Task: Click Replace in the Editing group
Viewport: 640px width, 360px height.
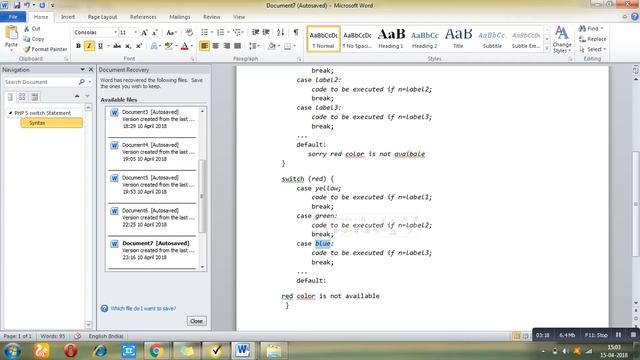Action: [592, 39]
